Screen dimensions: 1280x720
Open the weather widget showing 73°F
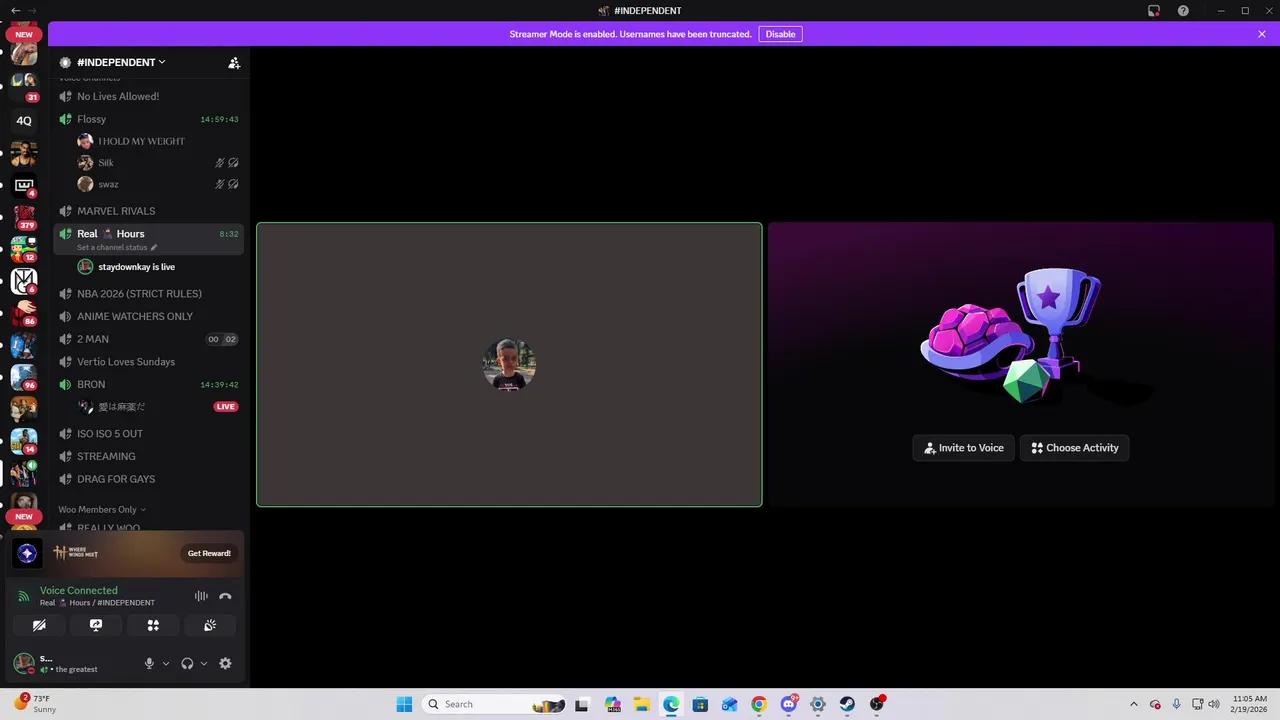coord(37,704)
